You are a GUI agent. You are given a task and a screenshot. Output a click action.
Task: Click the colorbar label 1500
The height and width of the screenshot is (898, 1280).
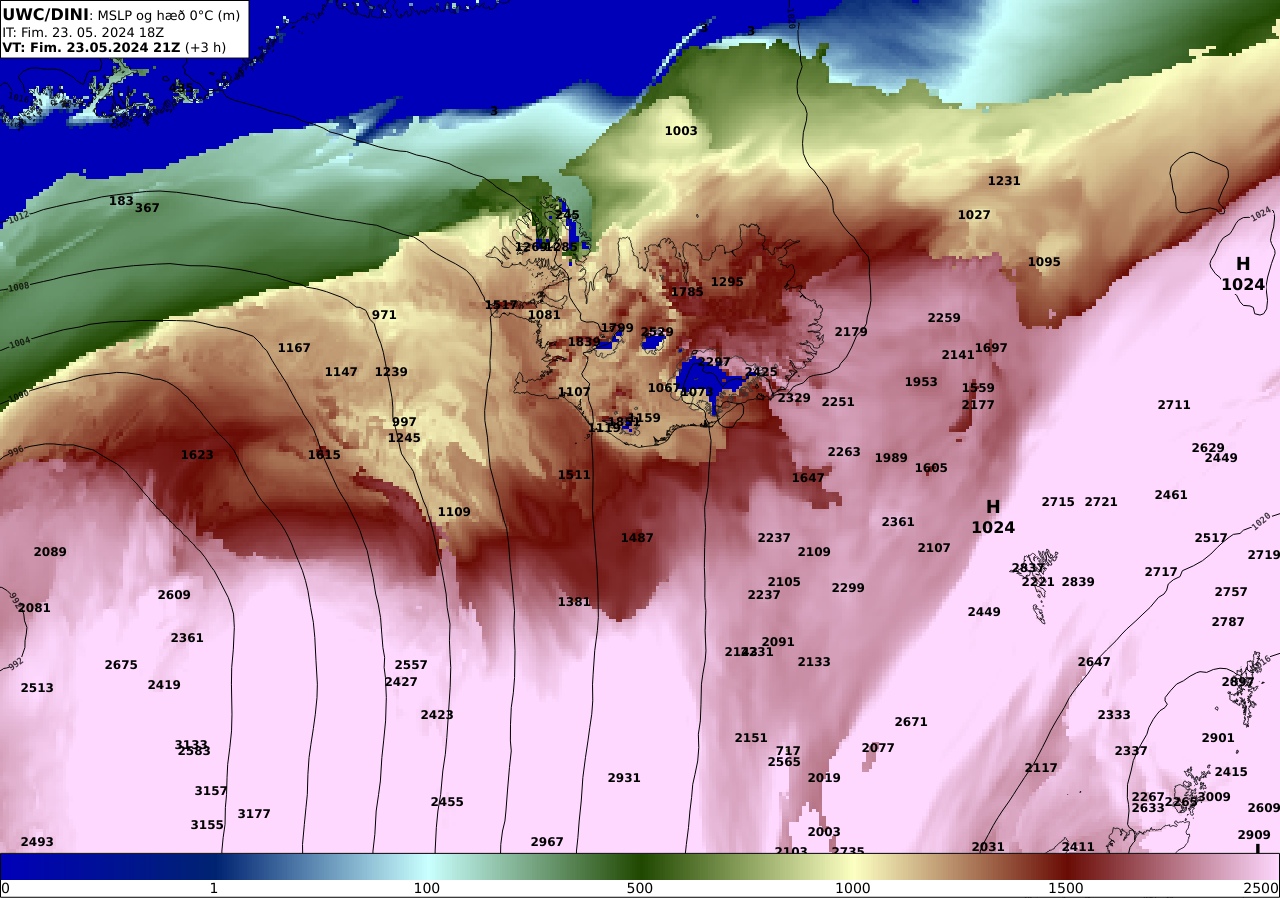pyautogui.click(x=1066, y=888)
